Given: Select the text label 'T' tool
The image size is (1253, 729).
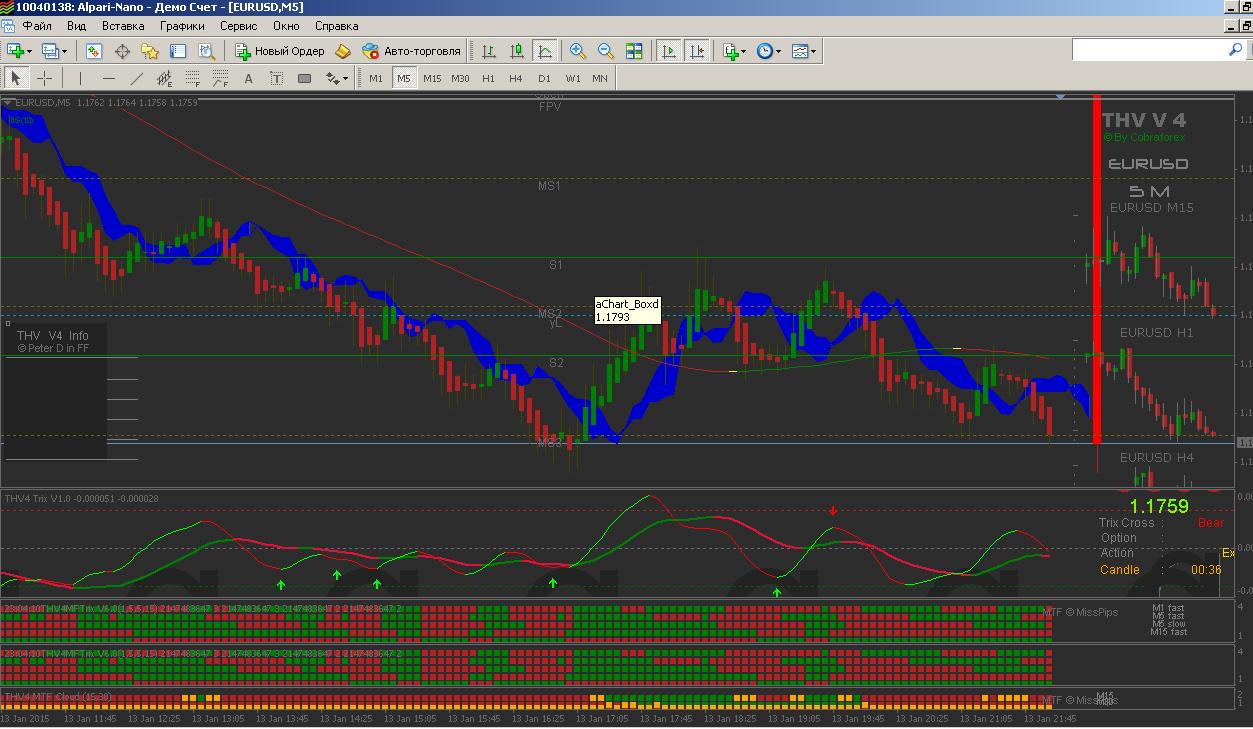Looking at the screenshot, I should (276, 78).
